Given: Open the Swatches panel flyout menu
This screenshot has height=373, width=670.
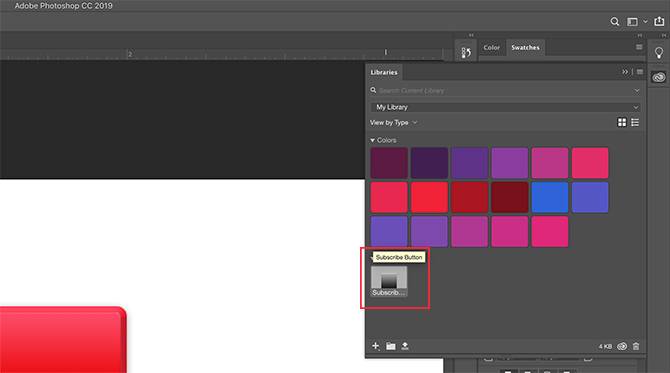Looking at the screenshot, I should [639, 47].
